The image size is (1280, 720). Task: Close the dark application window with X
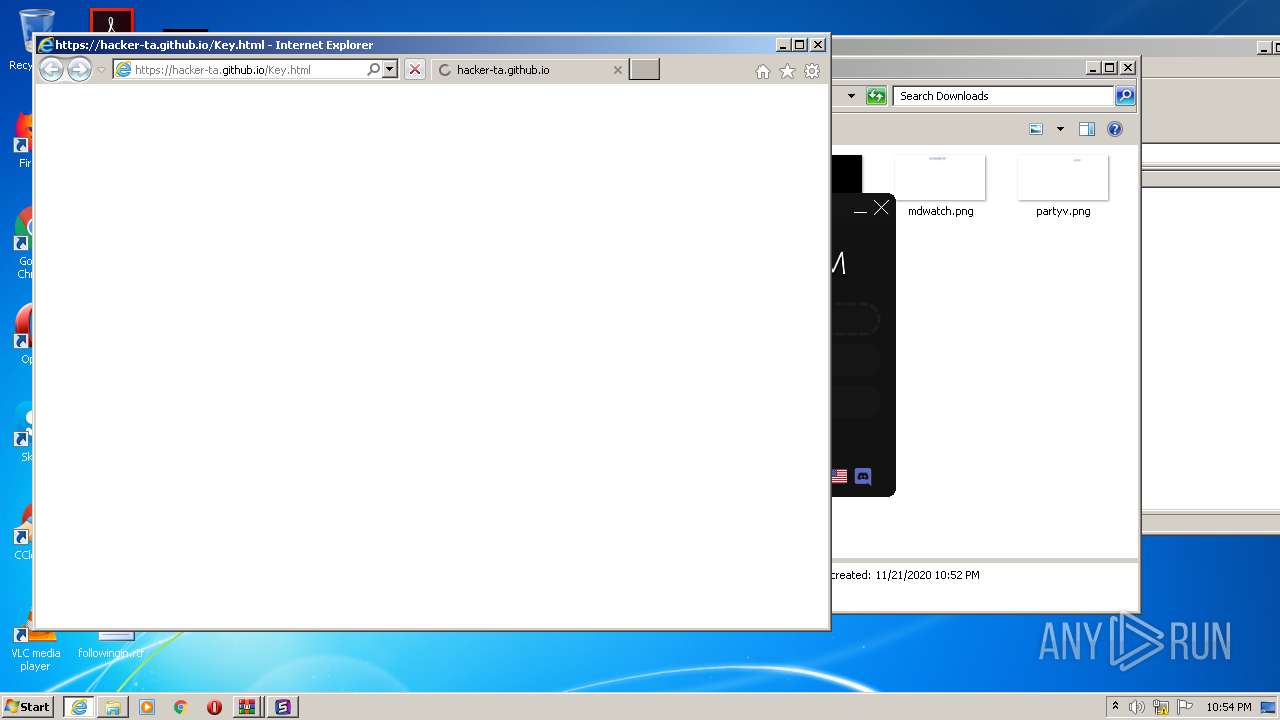point(881,207)
